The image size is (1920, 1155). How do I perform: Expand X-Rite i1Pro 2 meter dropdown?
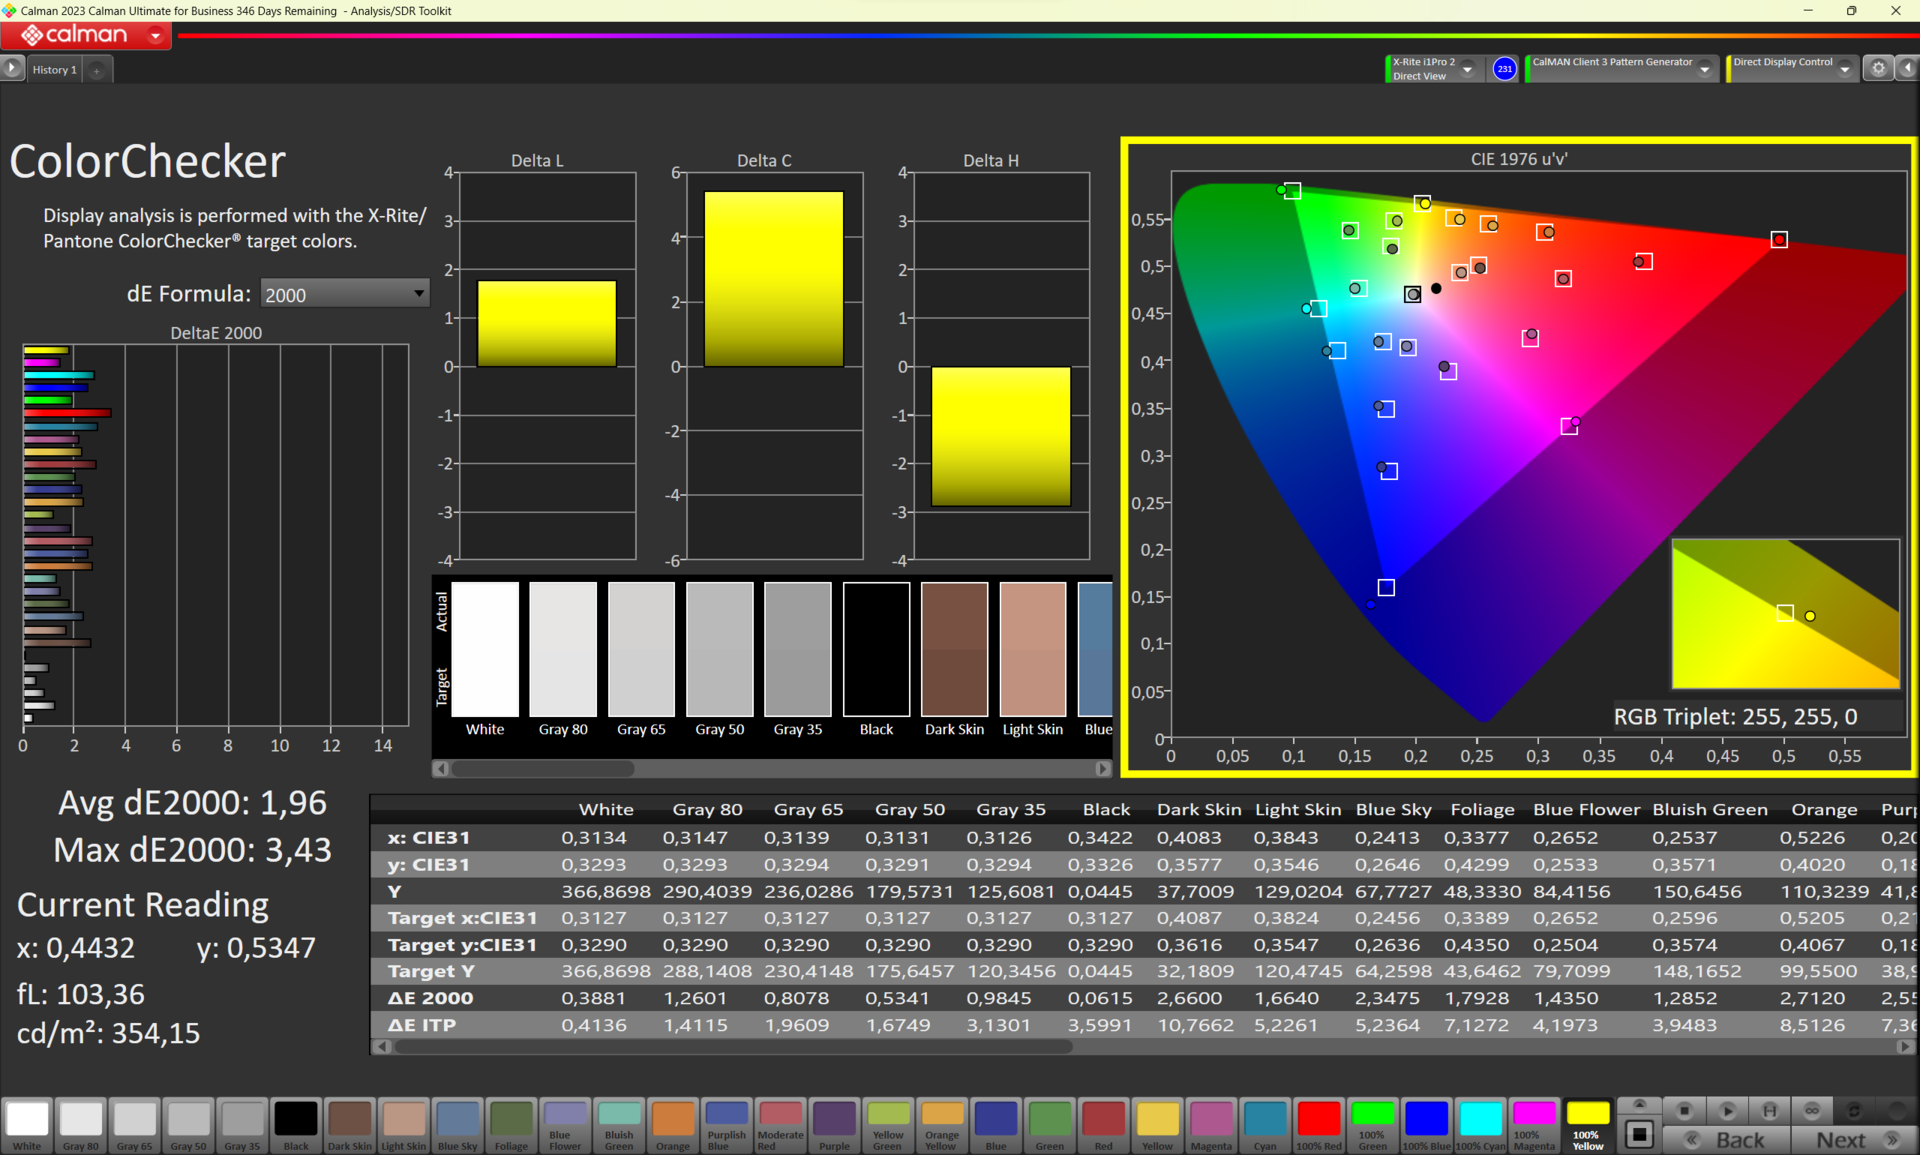pyautogui.click(x=1467, y=69)
